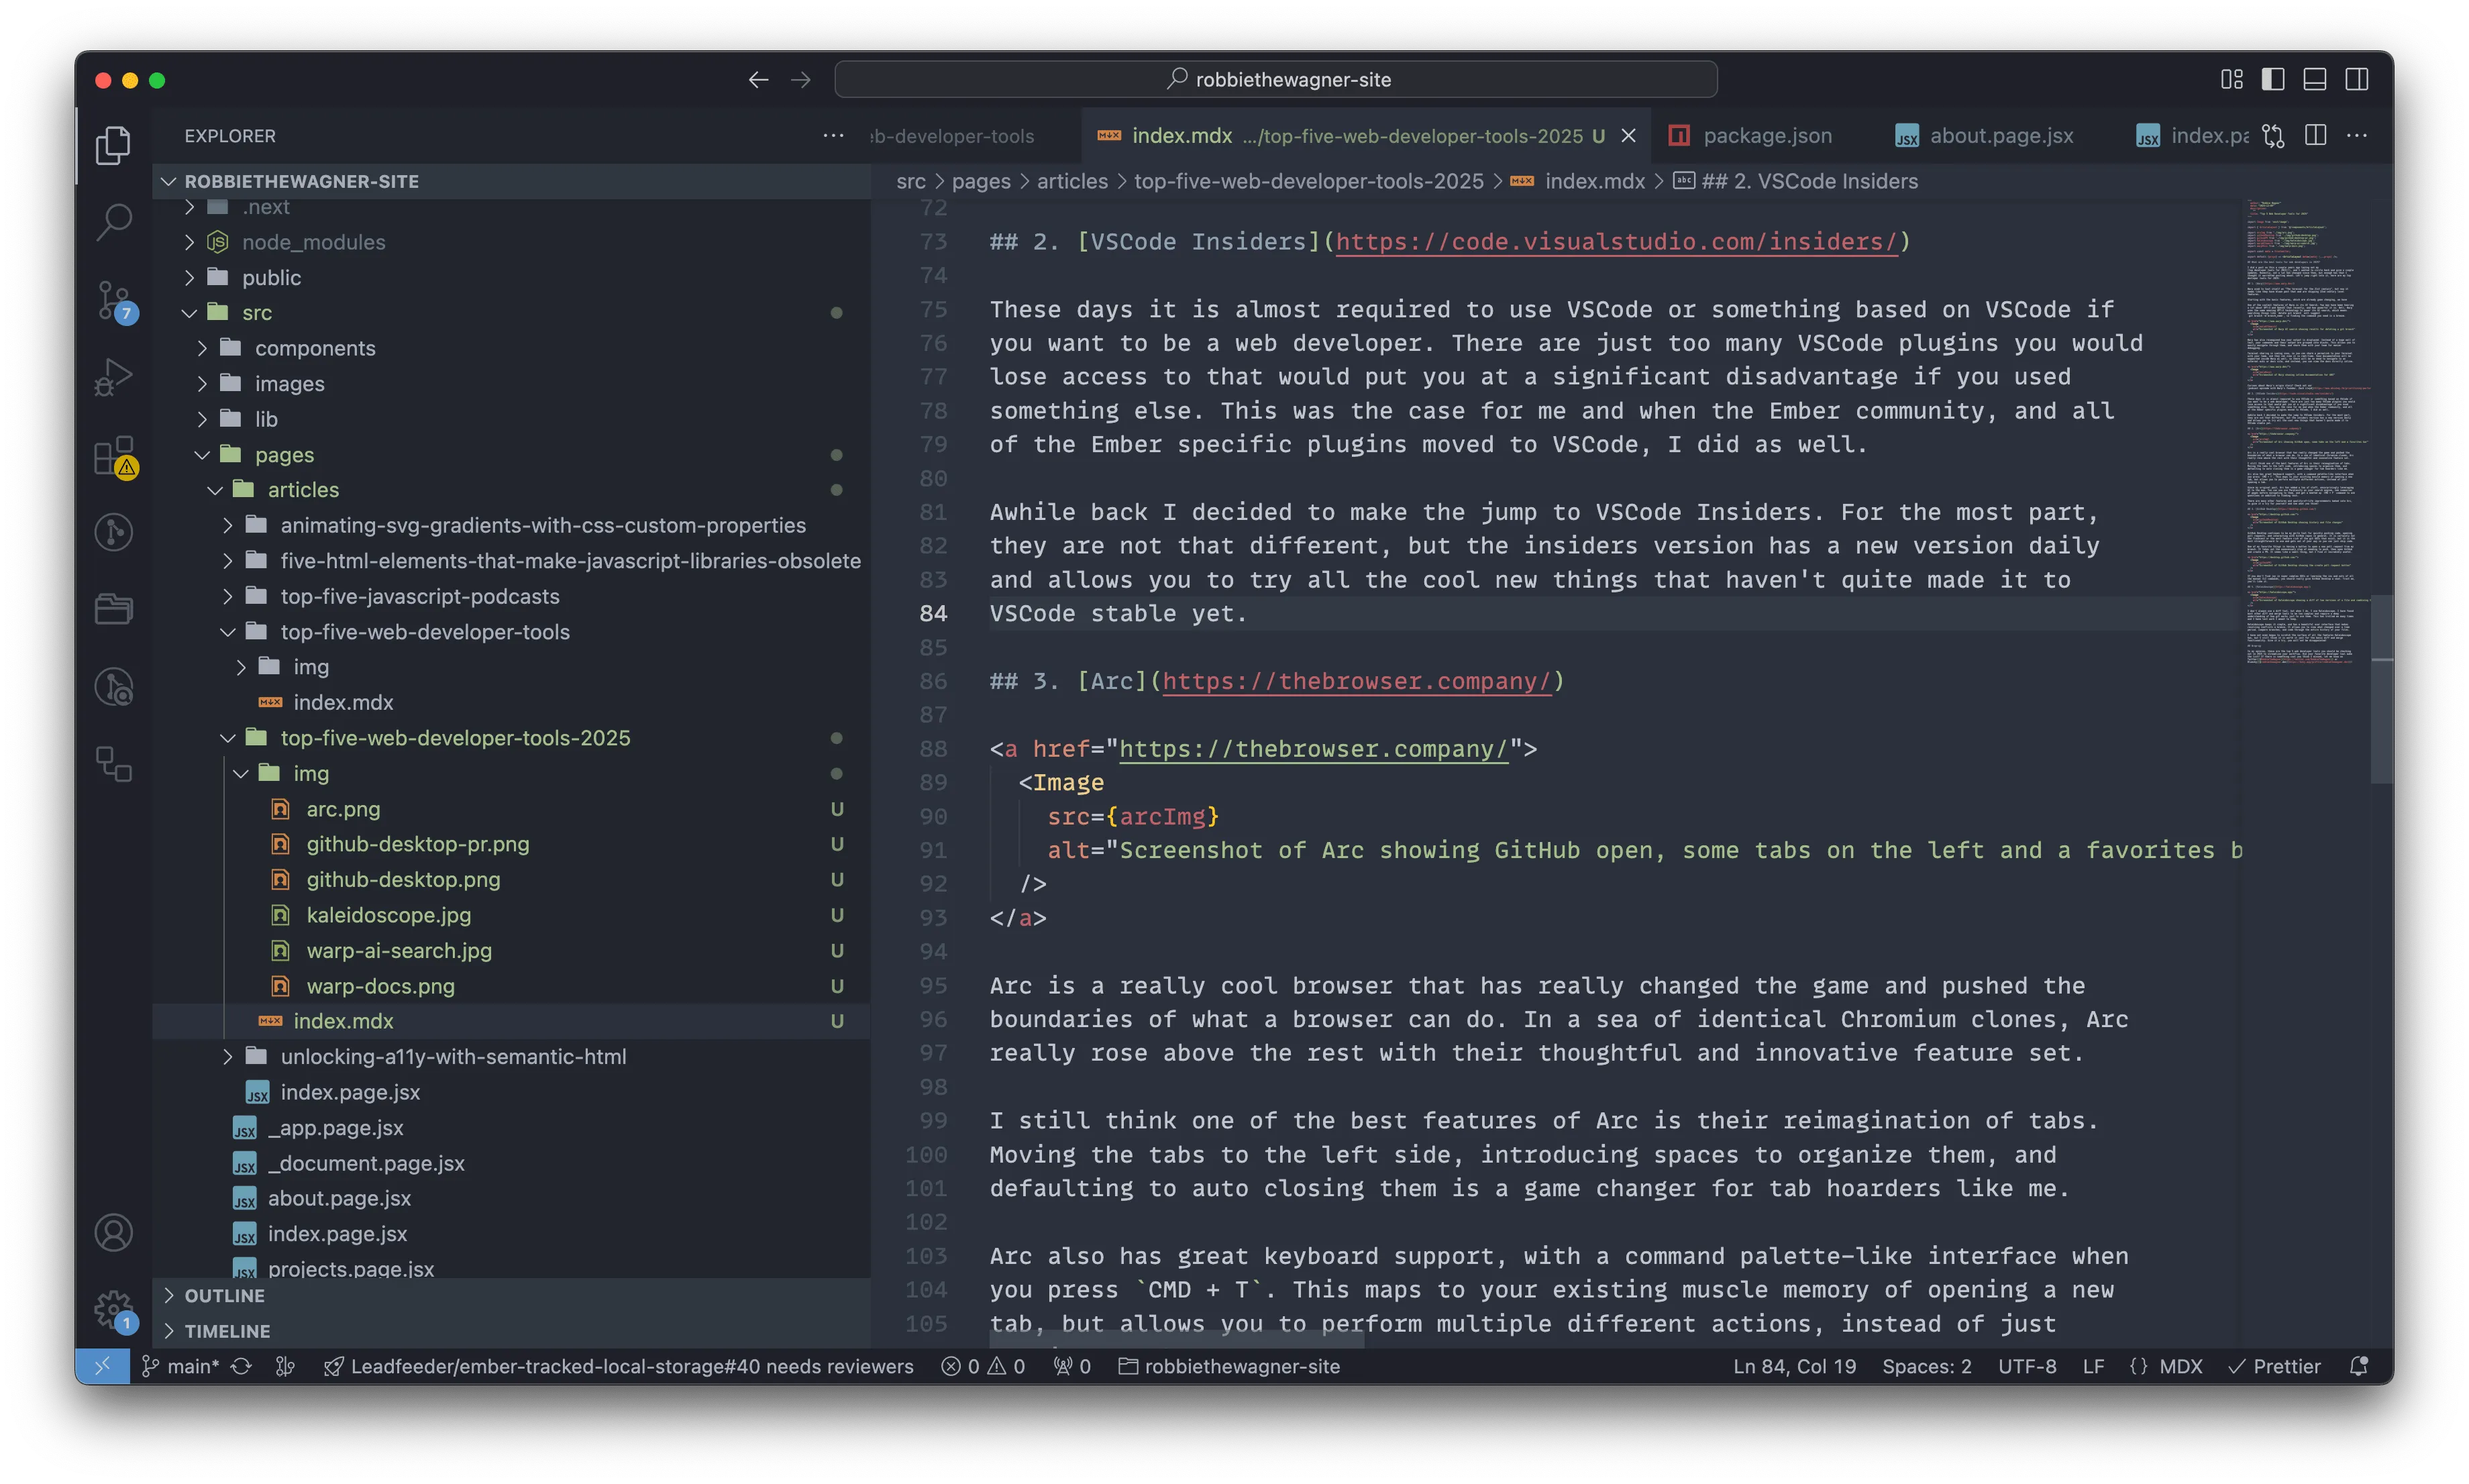
Task: Expand the TIMELINE section
Action: [511, 1331]
